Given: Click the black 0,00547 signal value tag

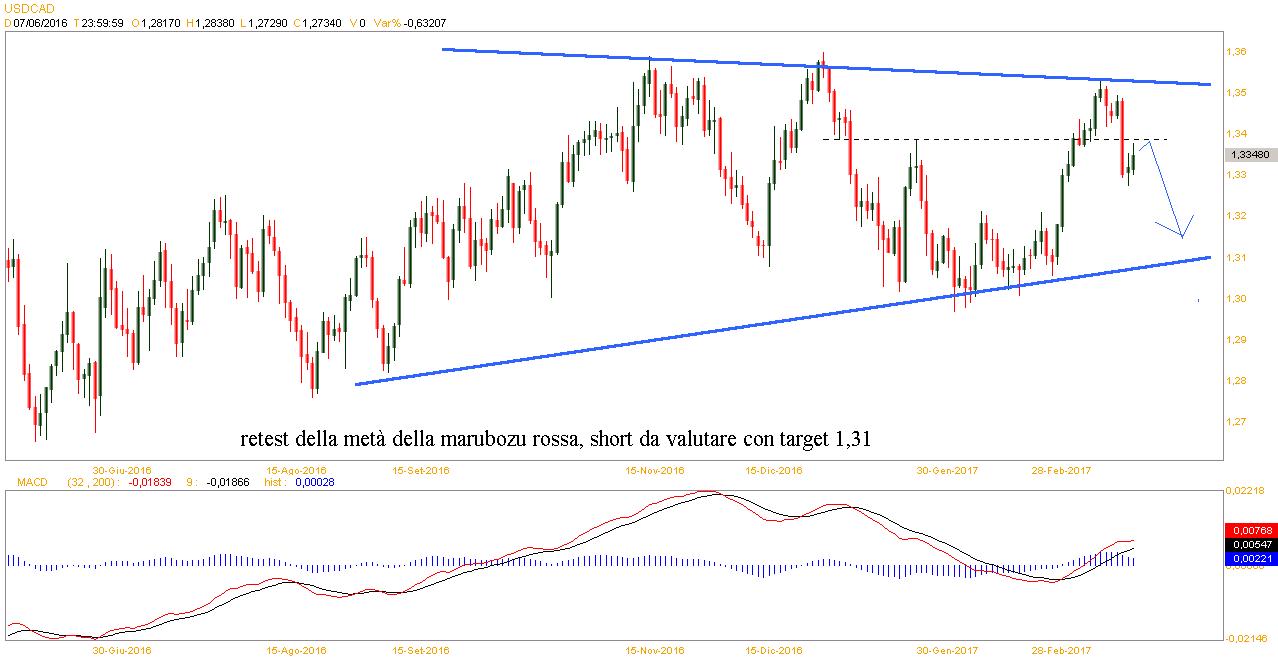Looking at the screenshot, I should tap(1250, 544).
